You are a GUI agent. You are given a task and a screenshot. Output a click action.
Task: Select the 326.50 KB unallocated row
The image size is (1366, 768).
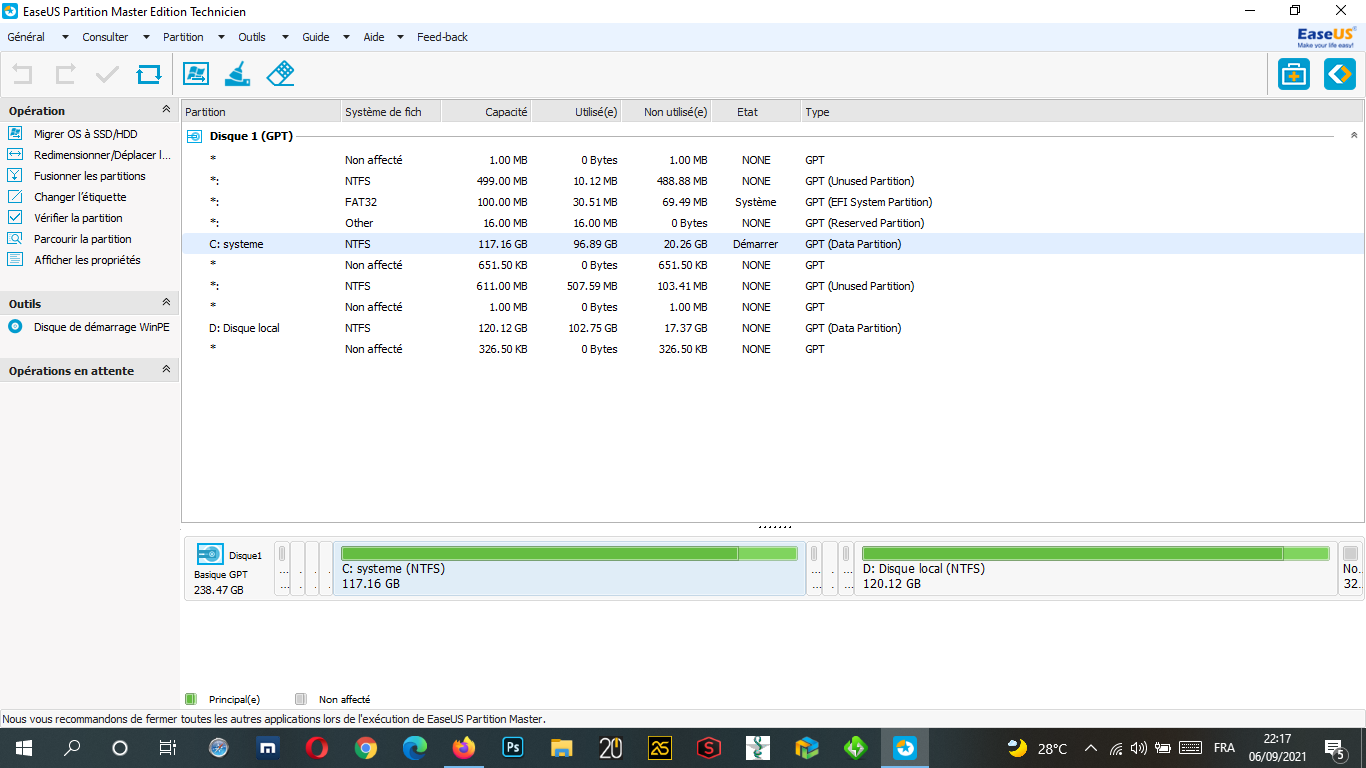773,349
